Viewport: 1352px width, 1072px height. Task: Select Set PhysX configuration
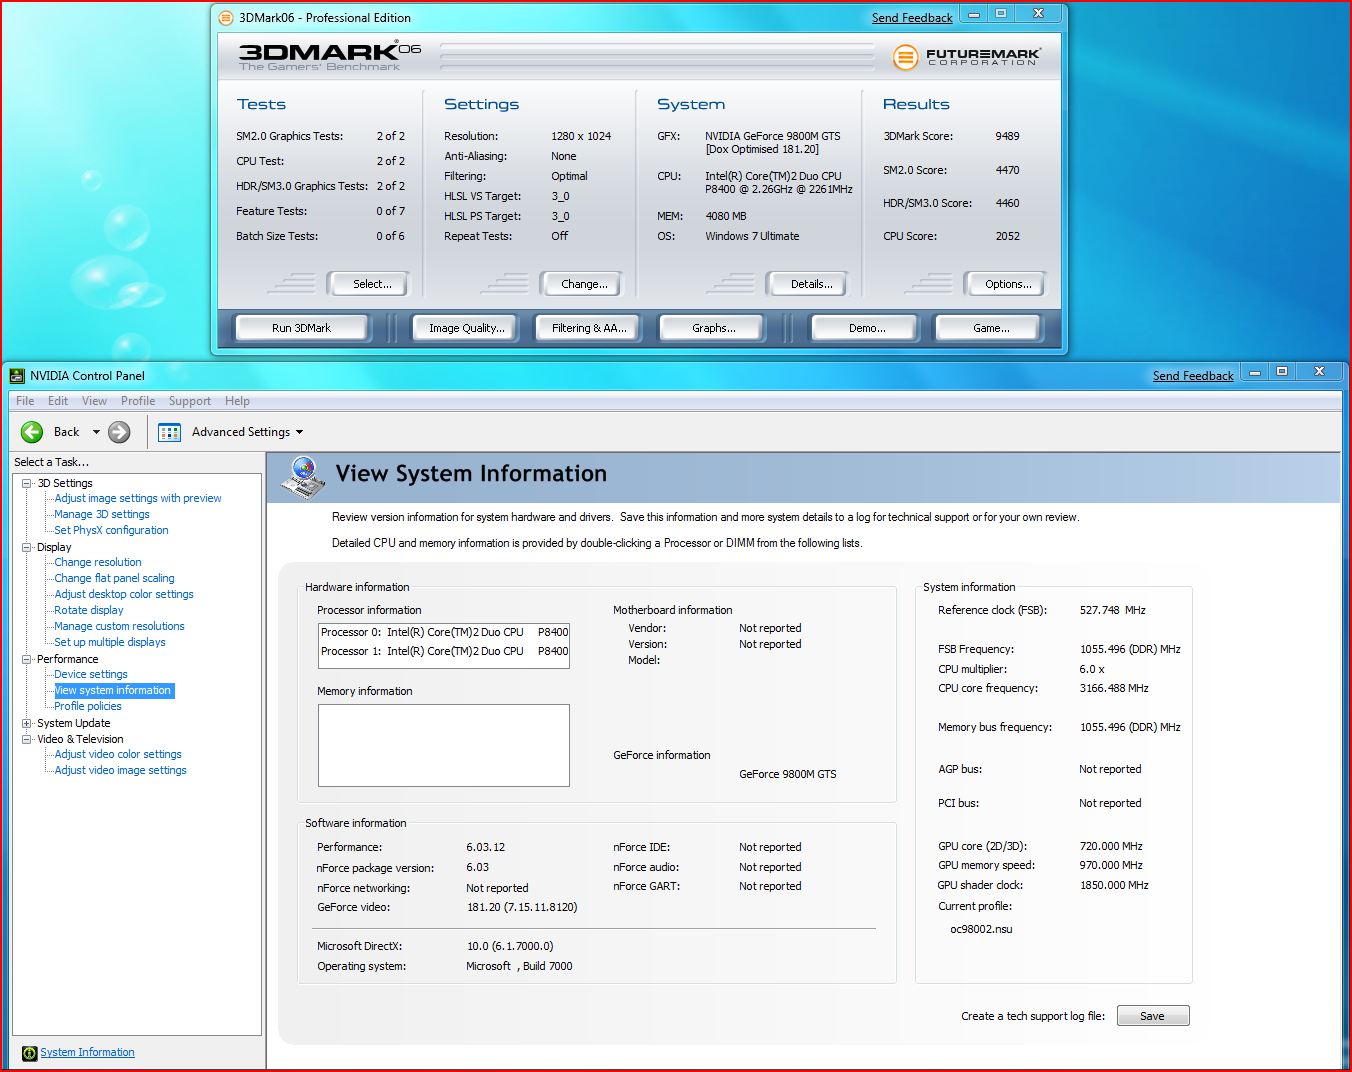(111, 530)
